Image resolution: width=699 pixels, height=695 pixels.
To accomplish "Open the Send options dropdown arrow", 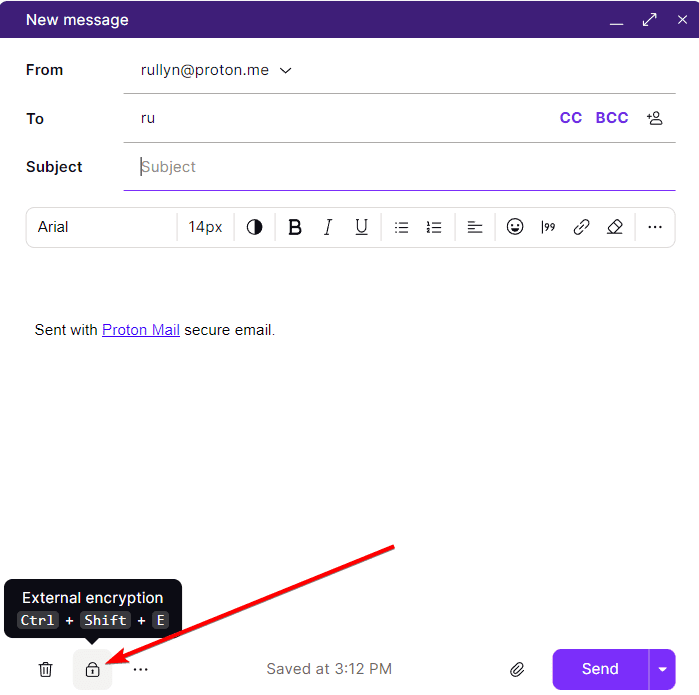I will click(662, 669).
